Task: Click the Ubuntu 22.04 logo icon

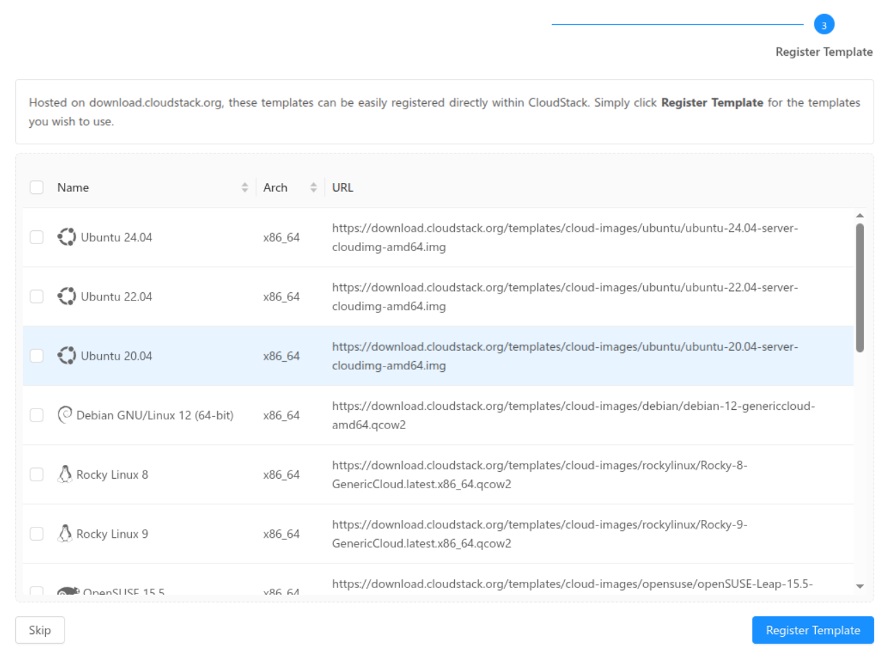Action: tap(67, 296)
